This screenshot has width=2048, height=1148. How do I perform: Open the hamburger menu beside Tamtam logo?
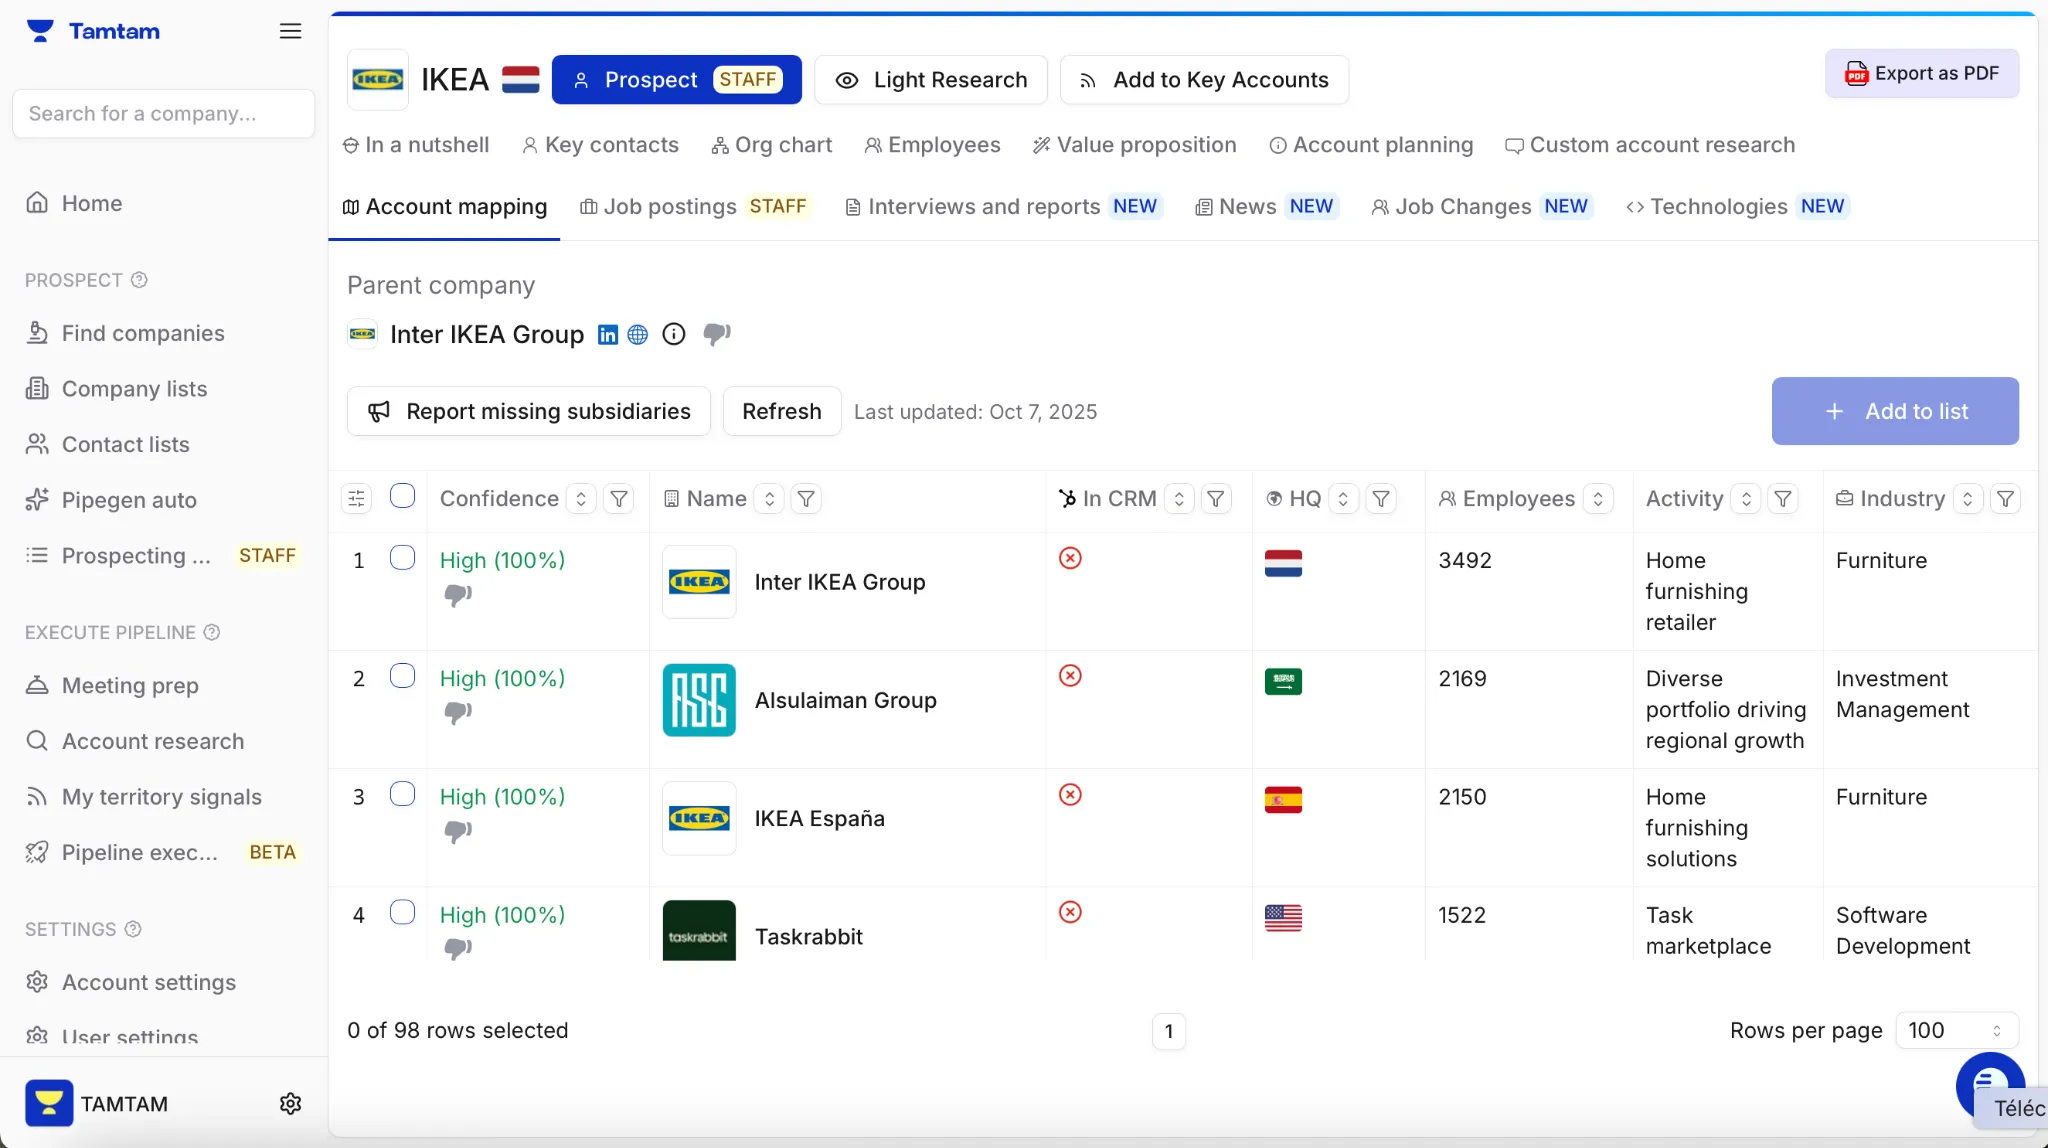[x=290, y=31]
